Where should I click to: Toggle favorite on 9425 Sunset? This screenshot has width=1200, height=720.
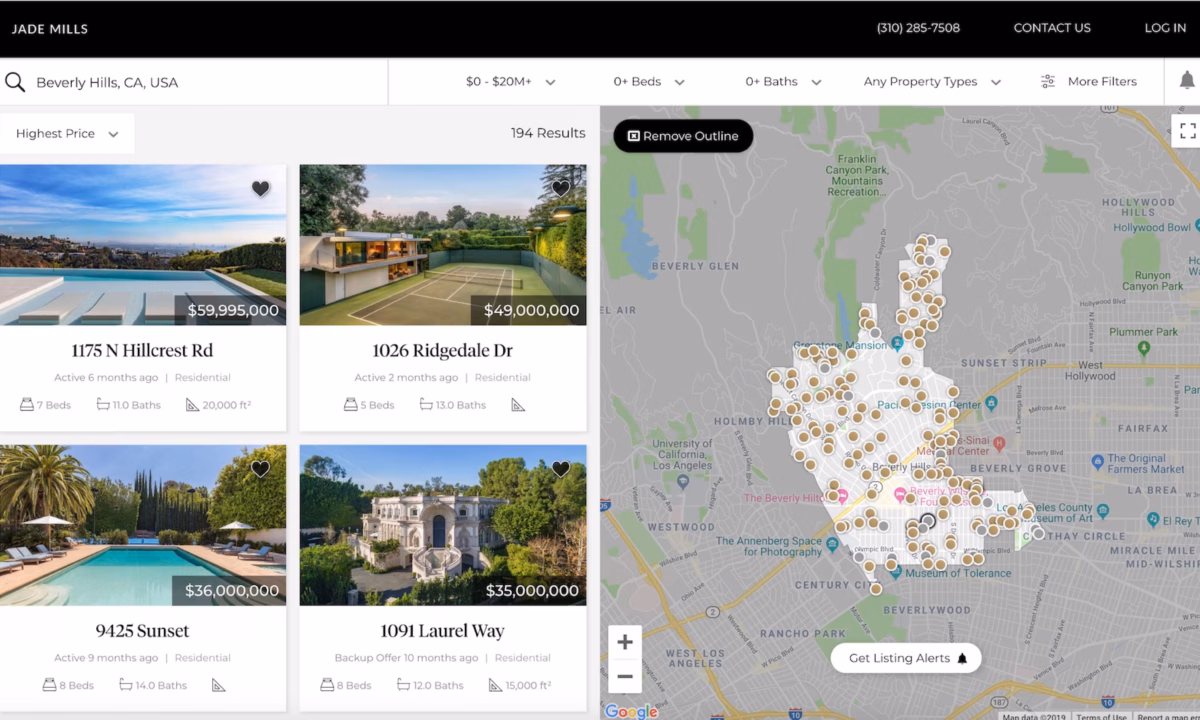click(262, 468)
